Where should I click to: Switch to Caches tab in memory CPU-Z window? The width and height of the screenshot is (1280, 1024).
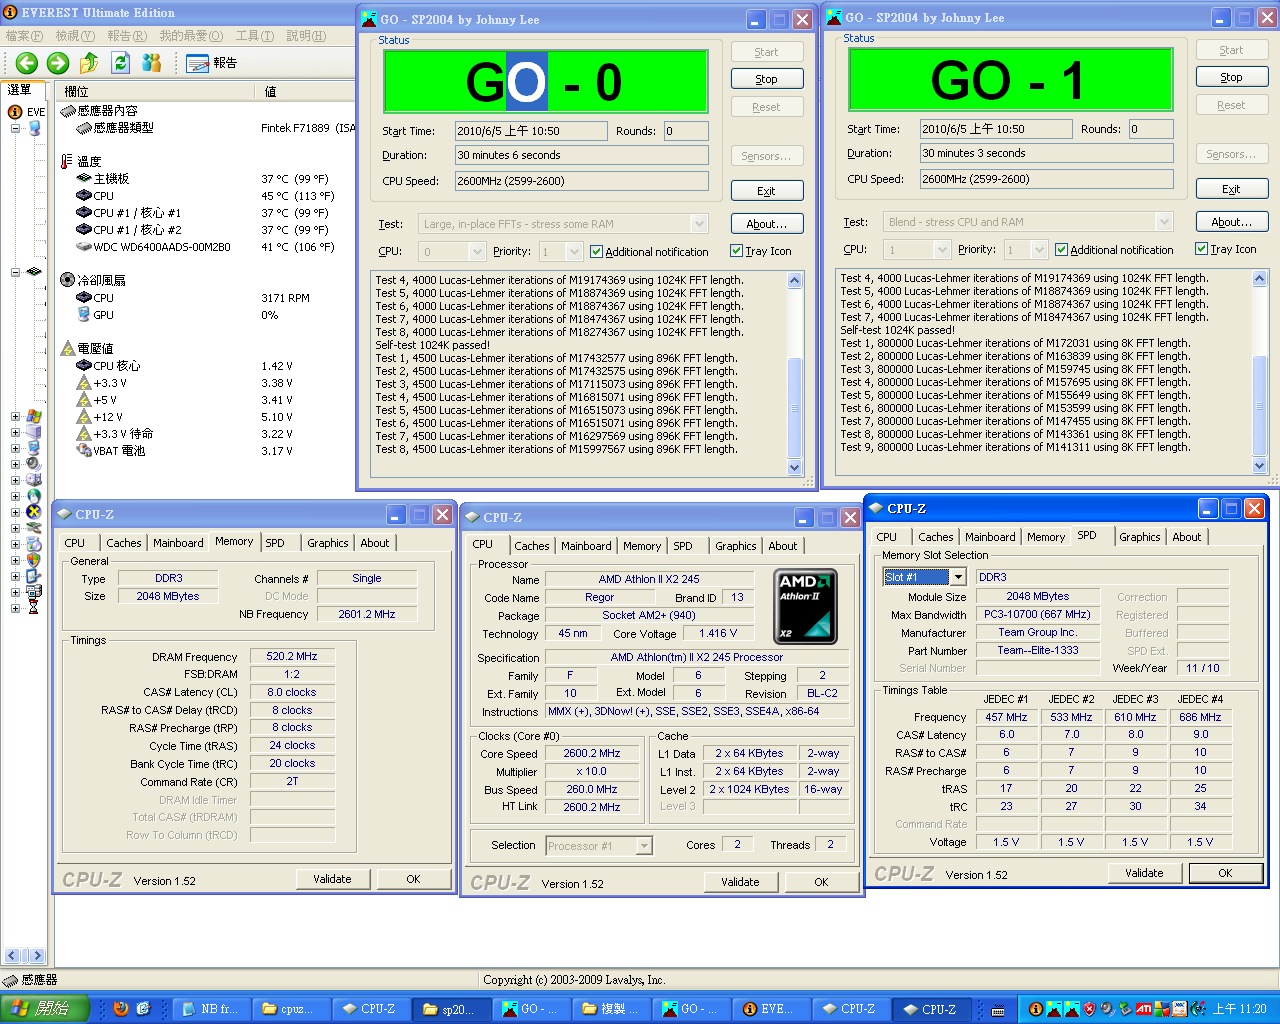[x=124, y=543]
